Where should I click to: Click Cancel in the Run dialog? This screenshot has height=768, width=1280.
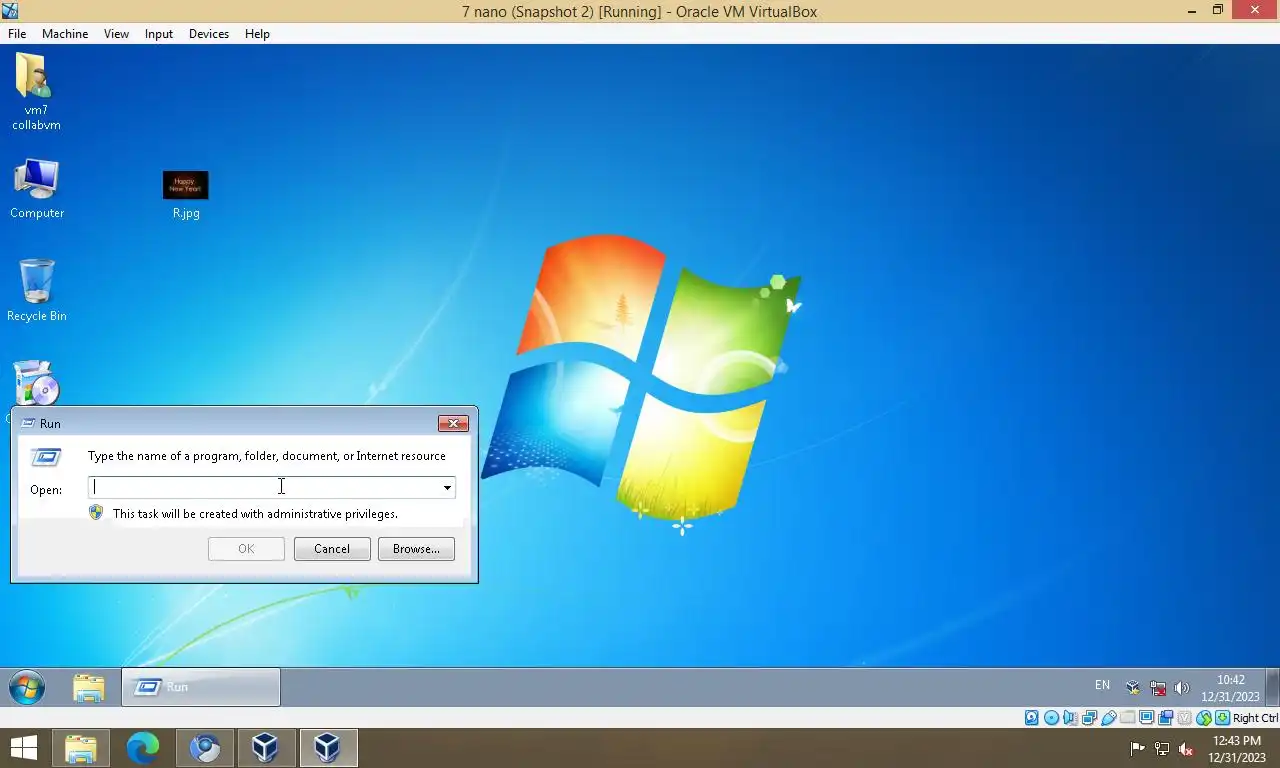(332, 549)
